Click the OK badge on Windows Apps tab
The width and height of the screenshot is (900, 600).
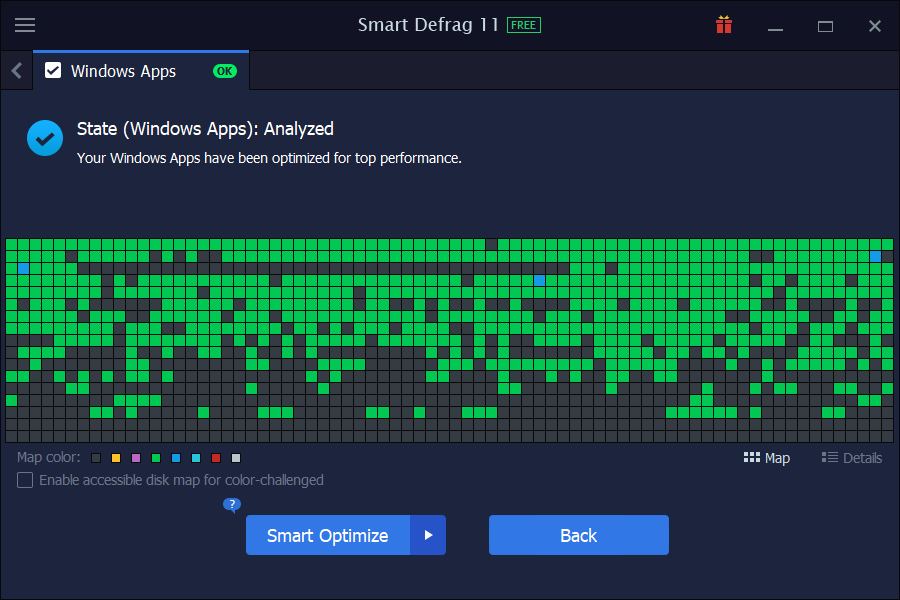(224, 70)
